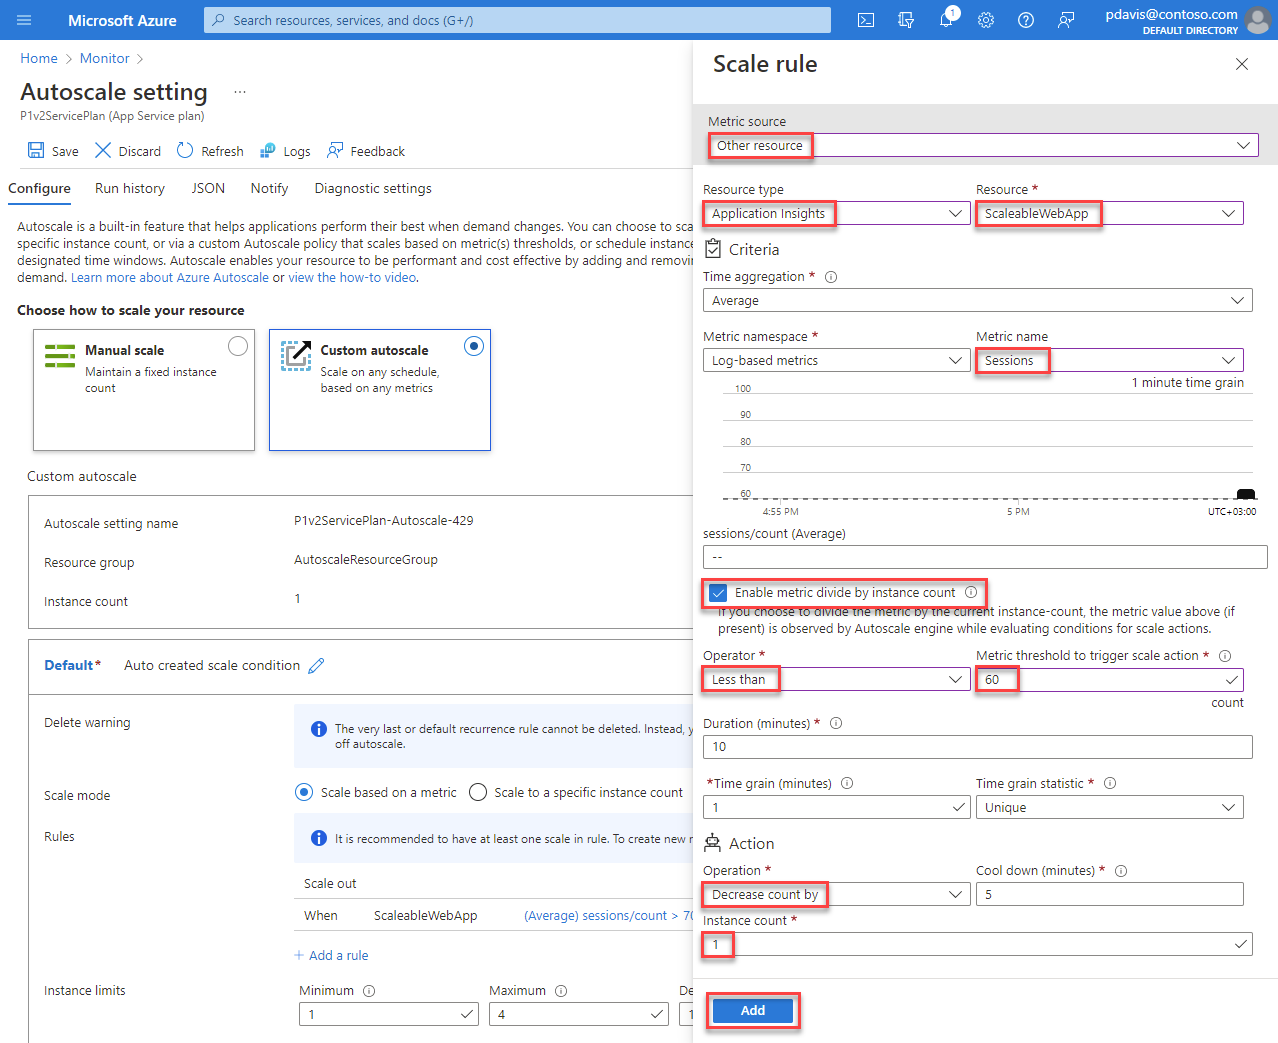The image size is (1278, 1043).
Task: Open Cloud Shell from the top bar
Action: click(866, 20)
